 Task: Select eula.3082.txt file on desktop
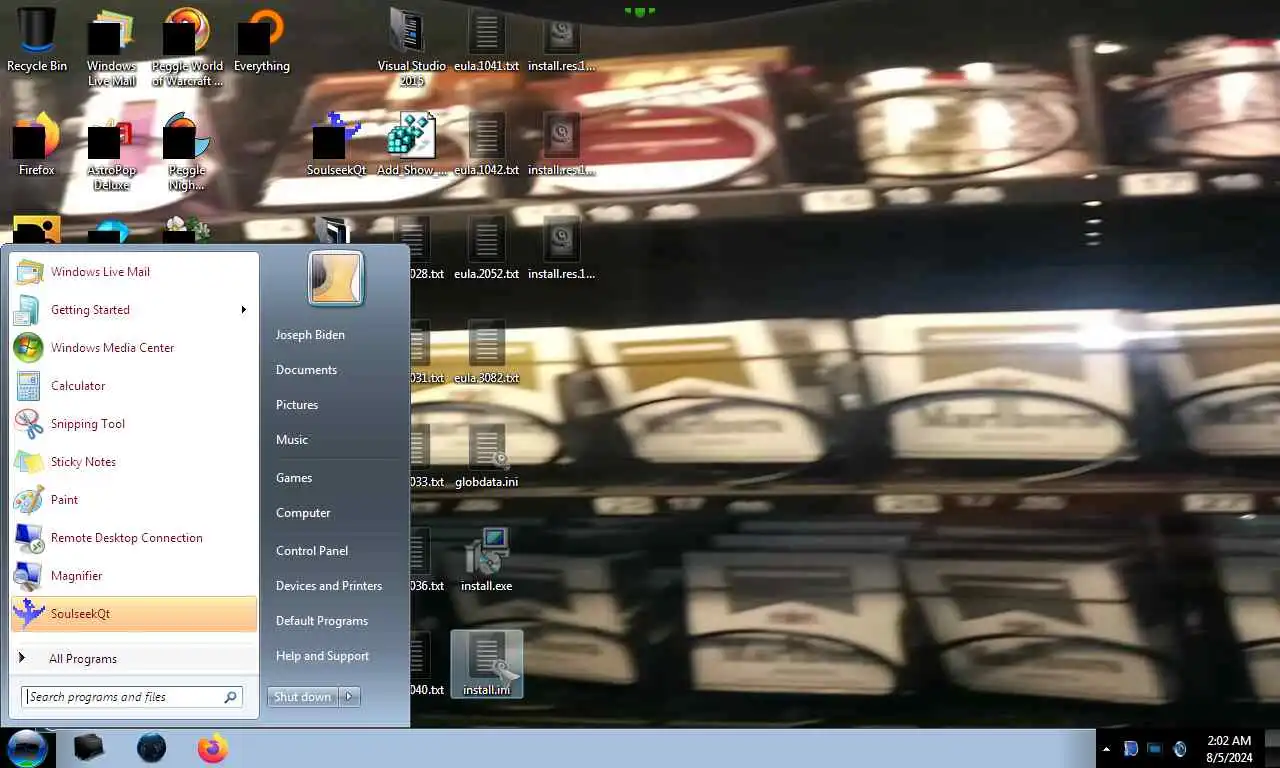(x=486, y=353)
